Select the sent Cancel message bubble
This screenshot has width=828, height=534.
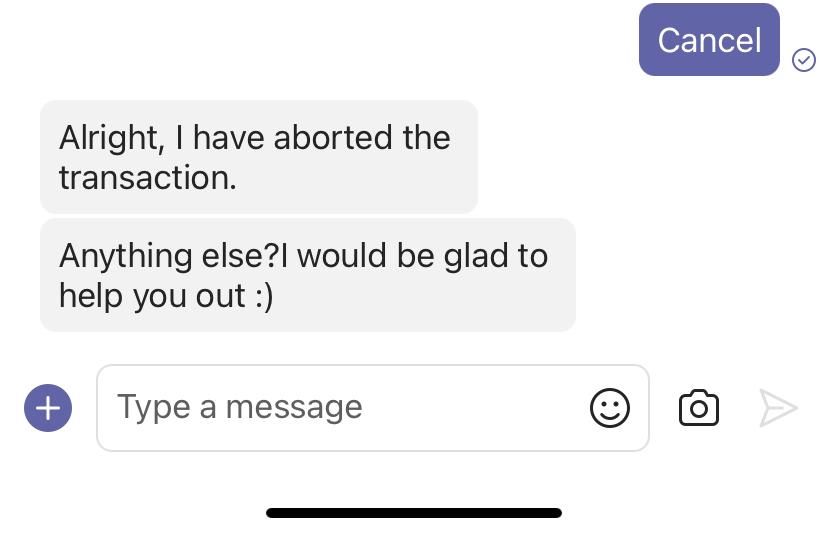click(x=709, y=40)
